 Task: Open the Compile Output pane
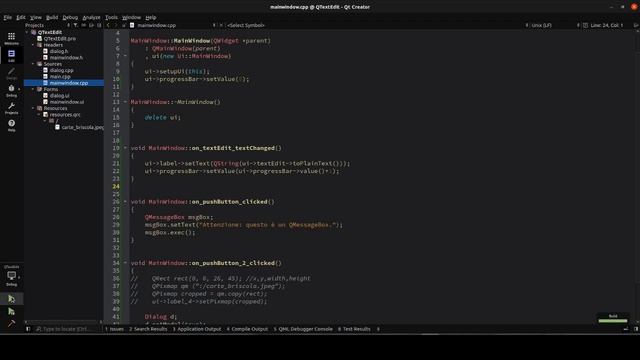pos(247,329)
